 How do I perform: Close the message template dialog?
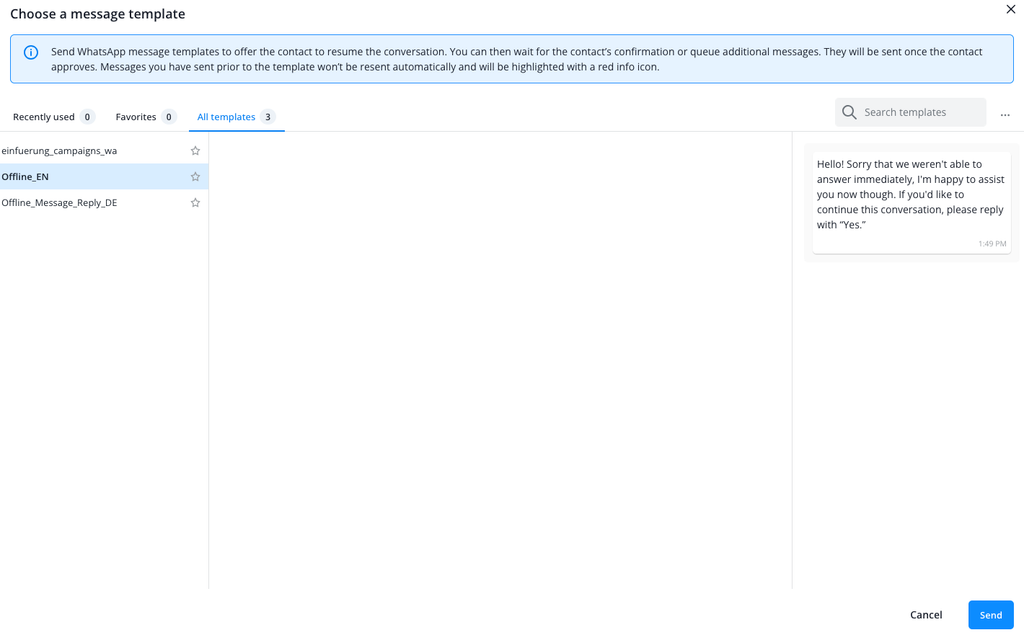pos(1010,9)
